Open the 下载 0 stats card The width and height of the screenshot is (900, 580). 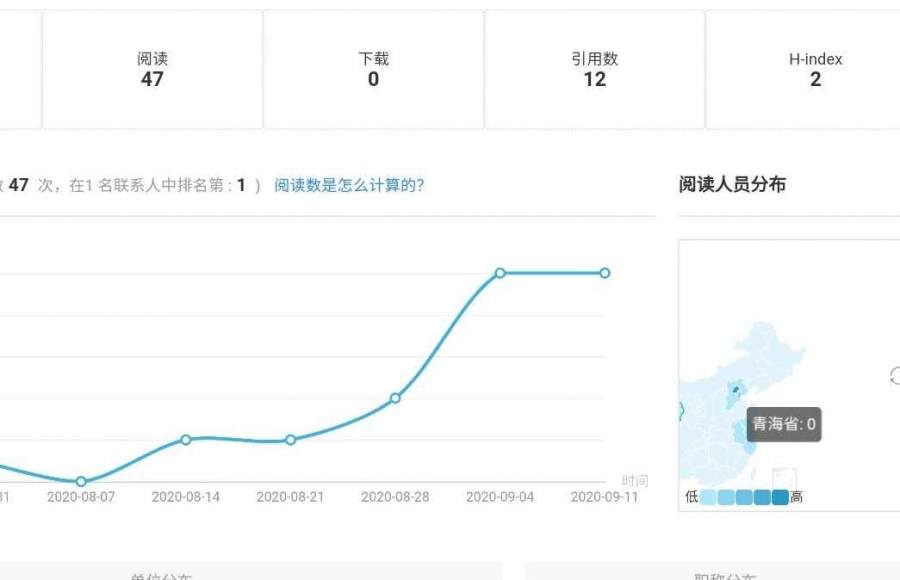pos(374,69)
